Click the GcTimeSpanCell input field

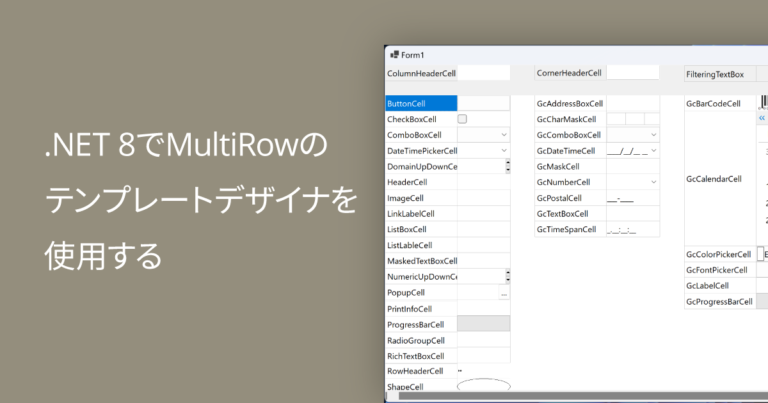[x=633, y=229]
